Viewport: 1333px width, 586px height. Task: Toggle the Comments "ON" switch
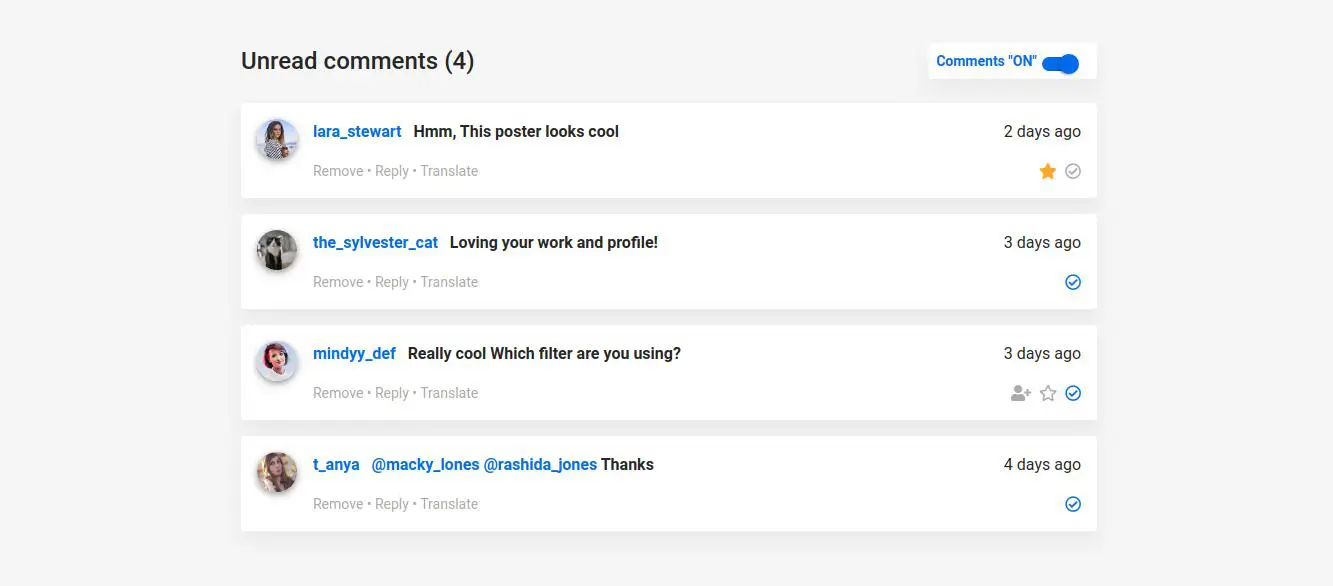pos(1060,64)
